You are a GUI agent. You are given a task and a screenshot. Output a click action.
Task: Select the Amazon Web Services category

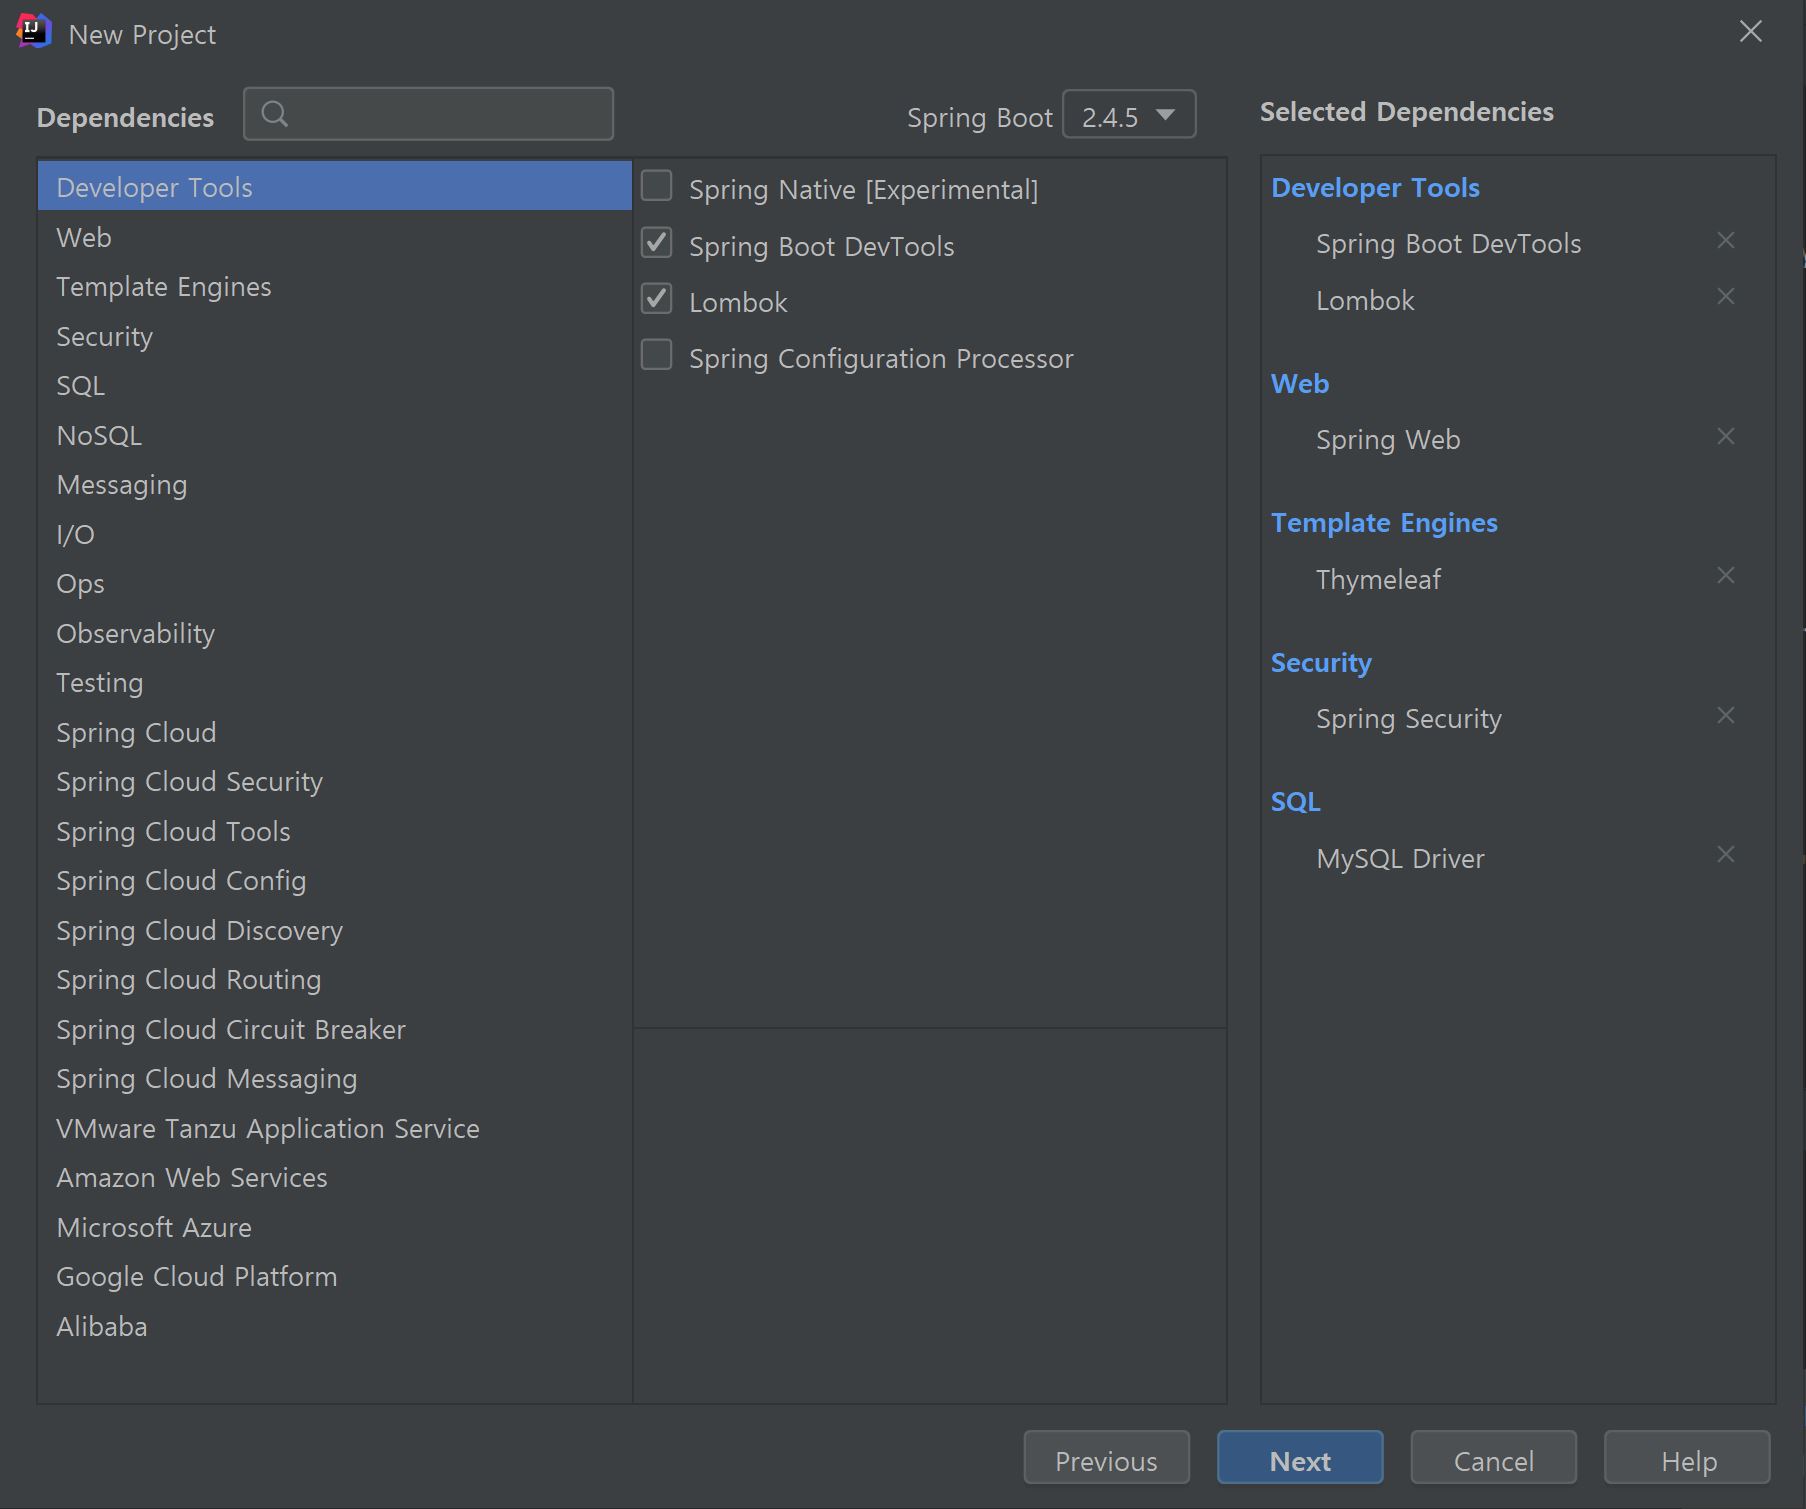coord(334,1178)
